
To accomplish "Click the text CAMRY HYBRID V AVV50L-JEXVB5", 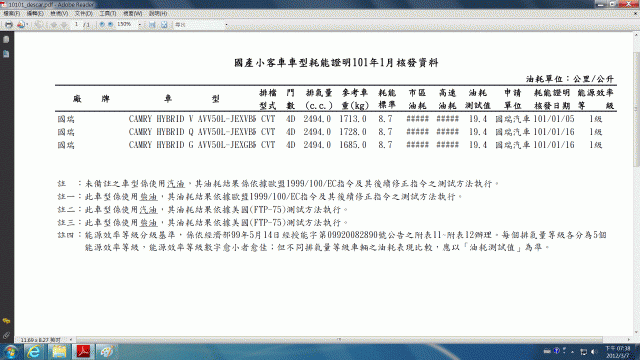I will [x=192, y=119].
